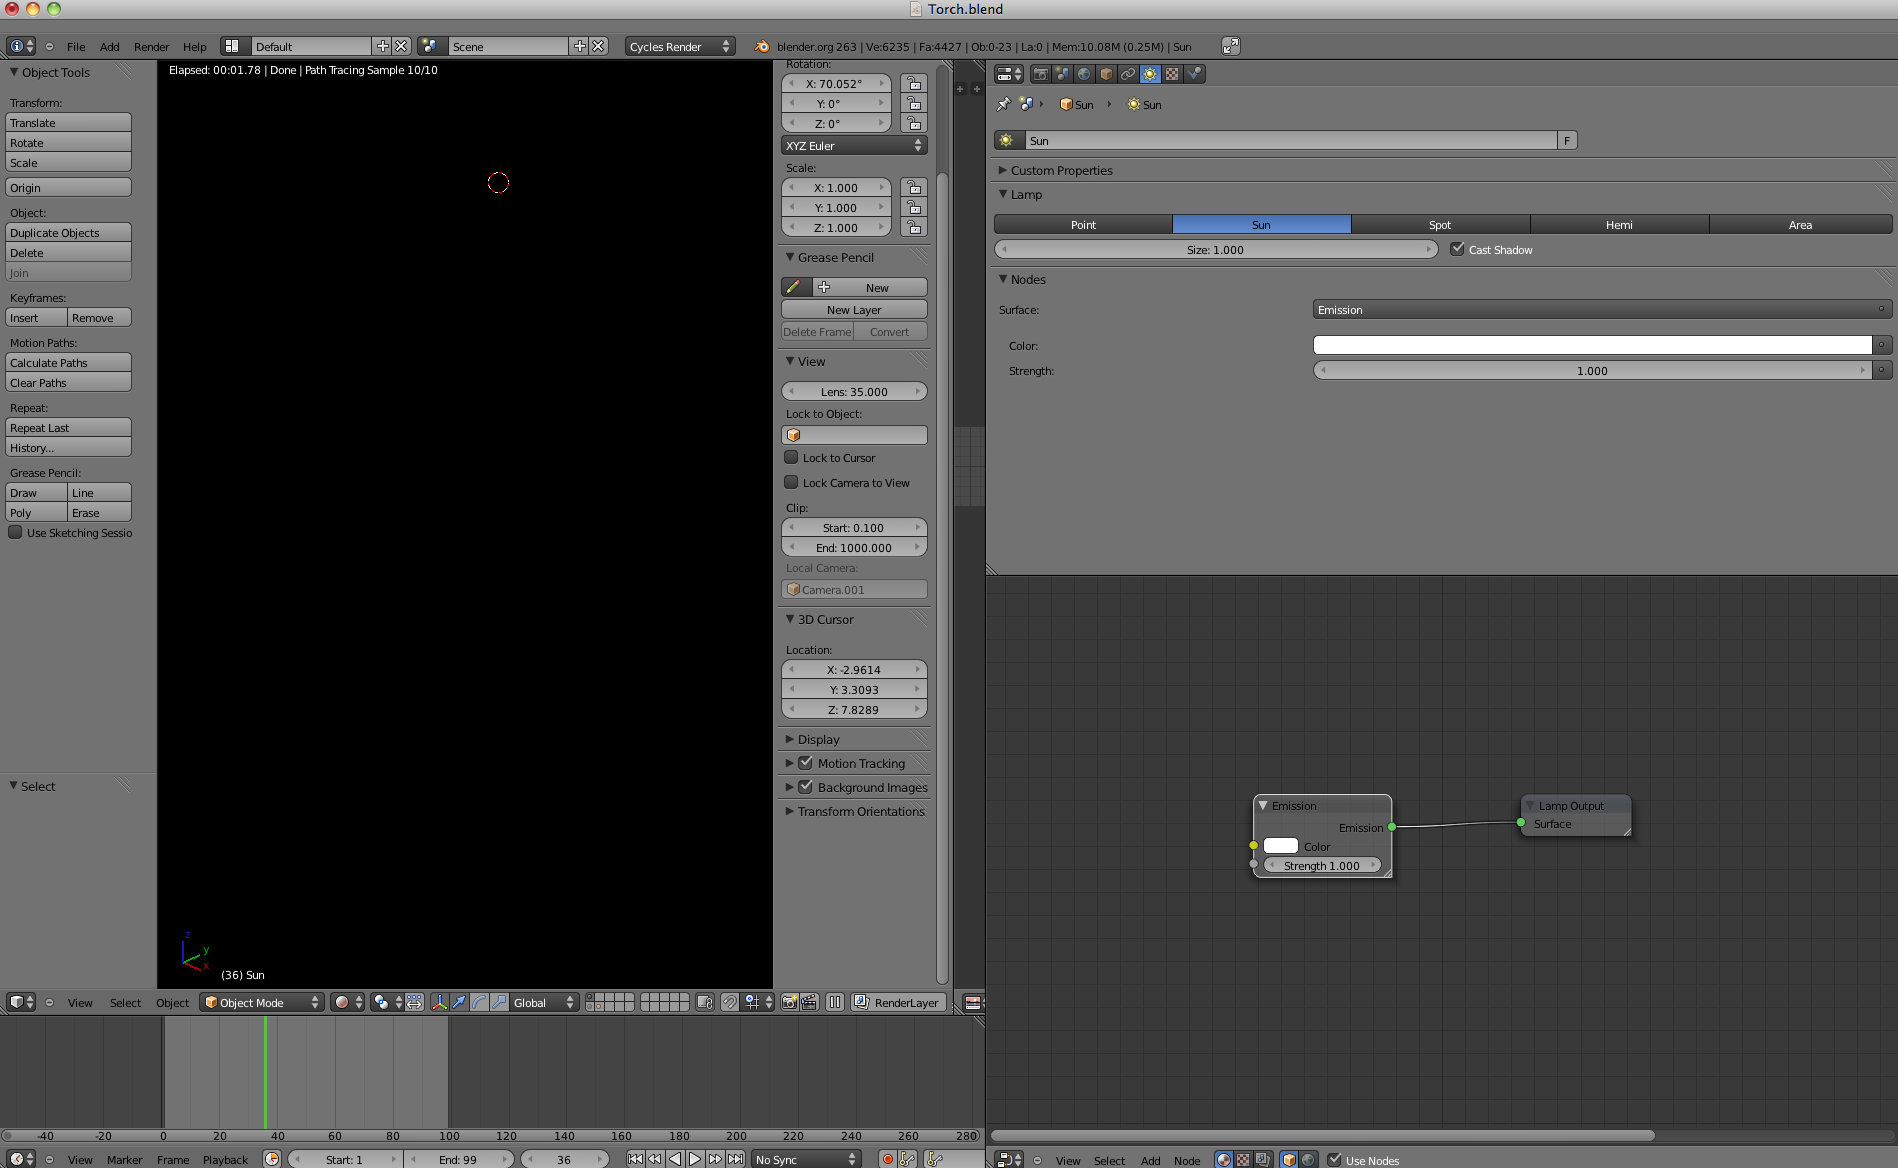Select the rotate manipulator arc icon
The width and height of the screenshot is (1898, 1168).
[x=479, y=1002]
